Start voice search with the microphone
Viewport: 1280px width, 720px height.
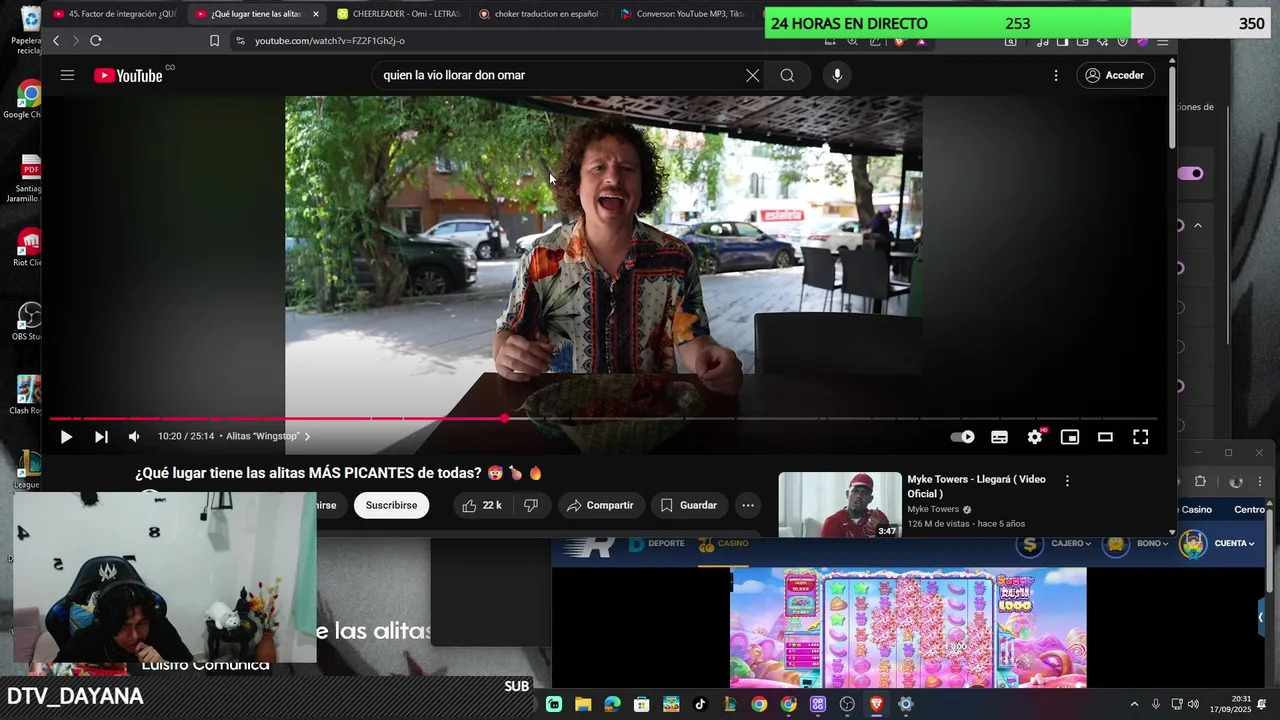[x=837, y=75]
